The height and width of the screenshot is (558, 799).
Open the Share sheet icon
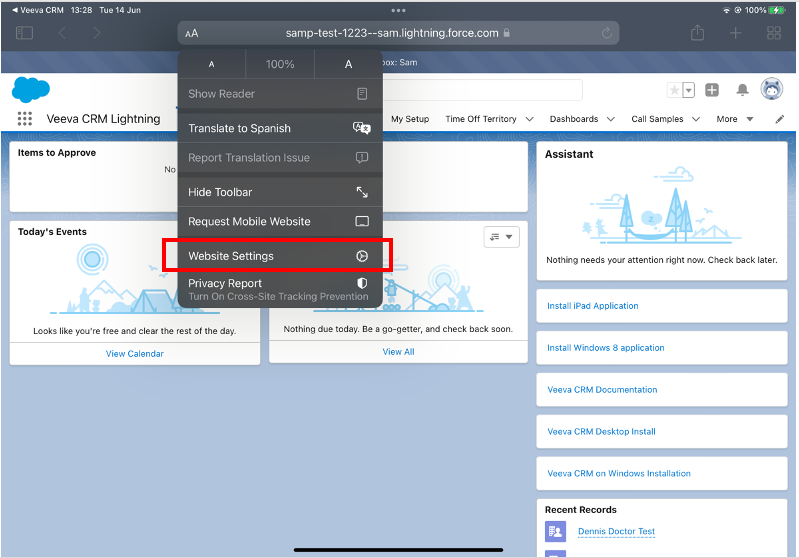coord(697,33)
